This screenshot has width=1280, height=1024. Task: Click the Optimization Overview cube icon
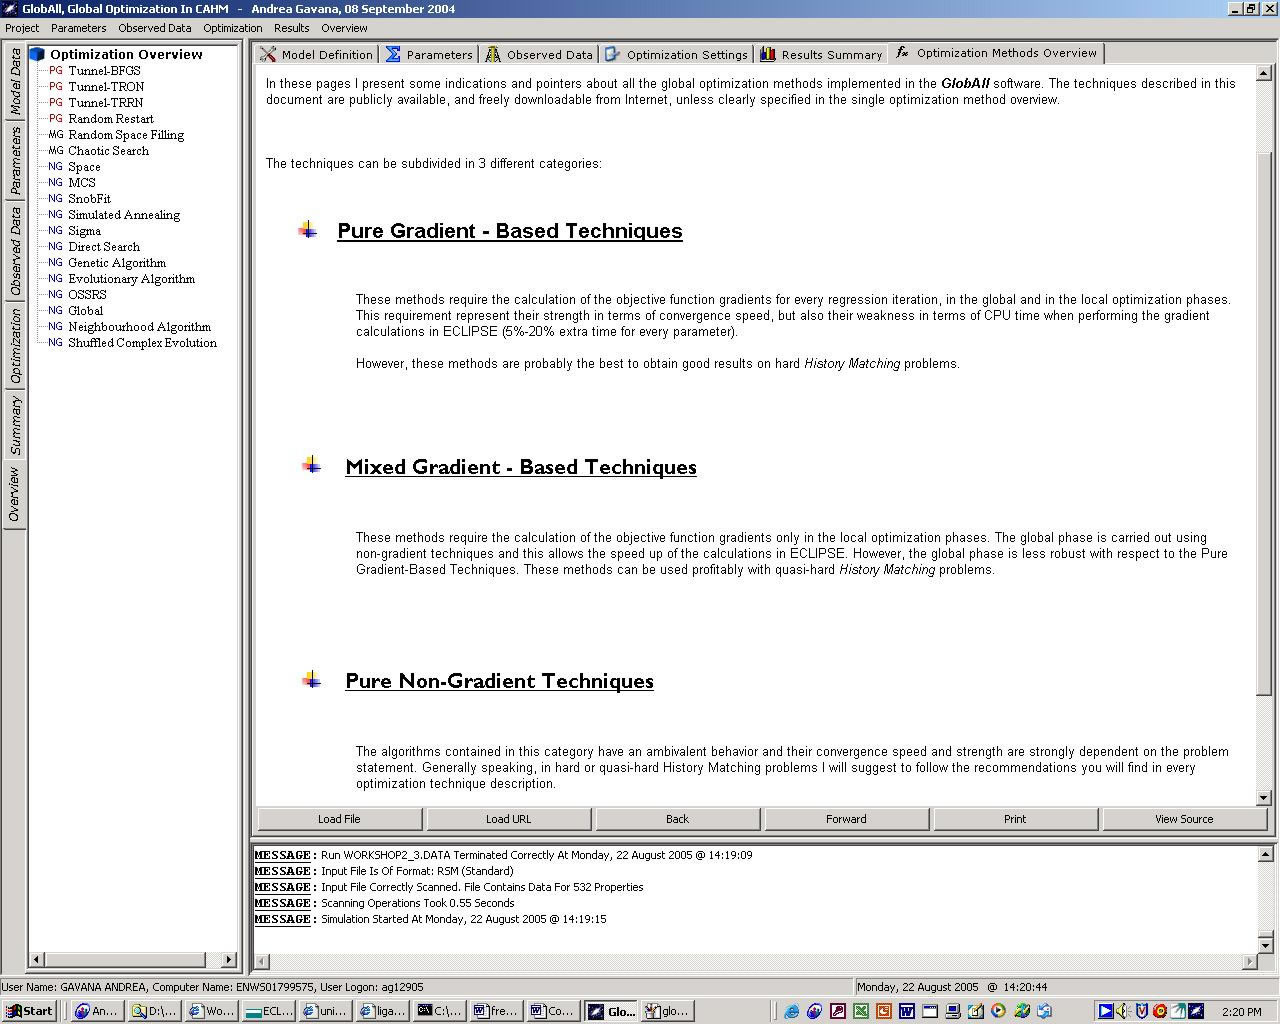37,54
